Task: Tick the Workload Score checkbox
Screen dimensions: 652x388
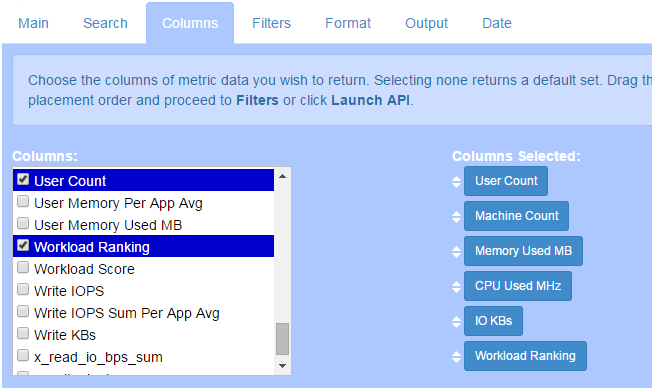Action: 23,267
